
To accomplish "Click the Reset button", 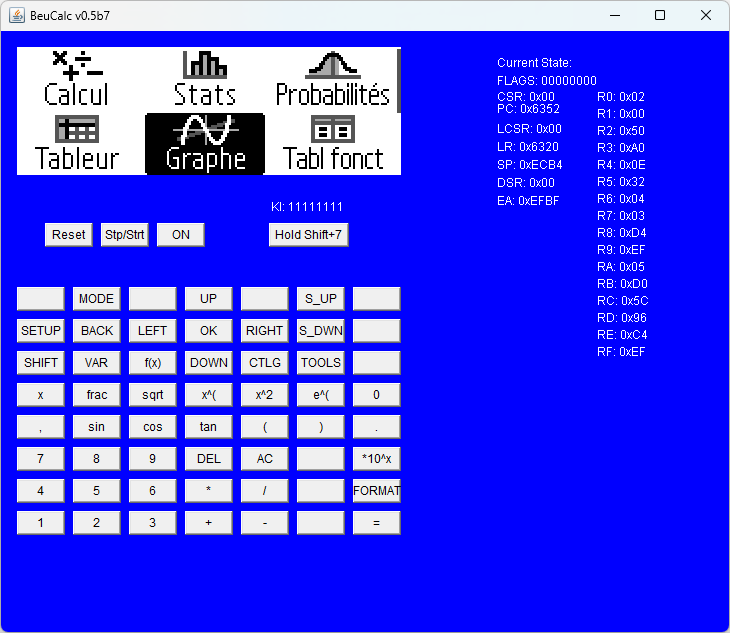I will pos(68,235).
